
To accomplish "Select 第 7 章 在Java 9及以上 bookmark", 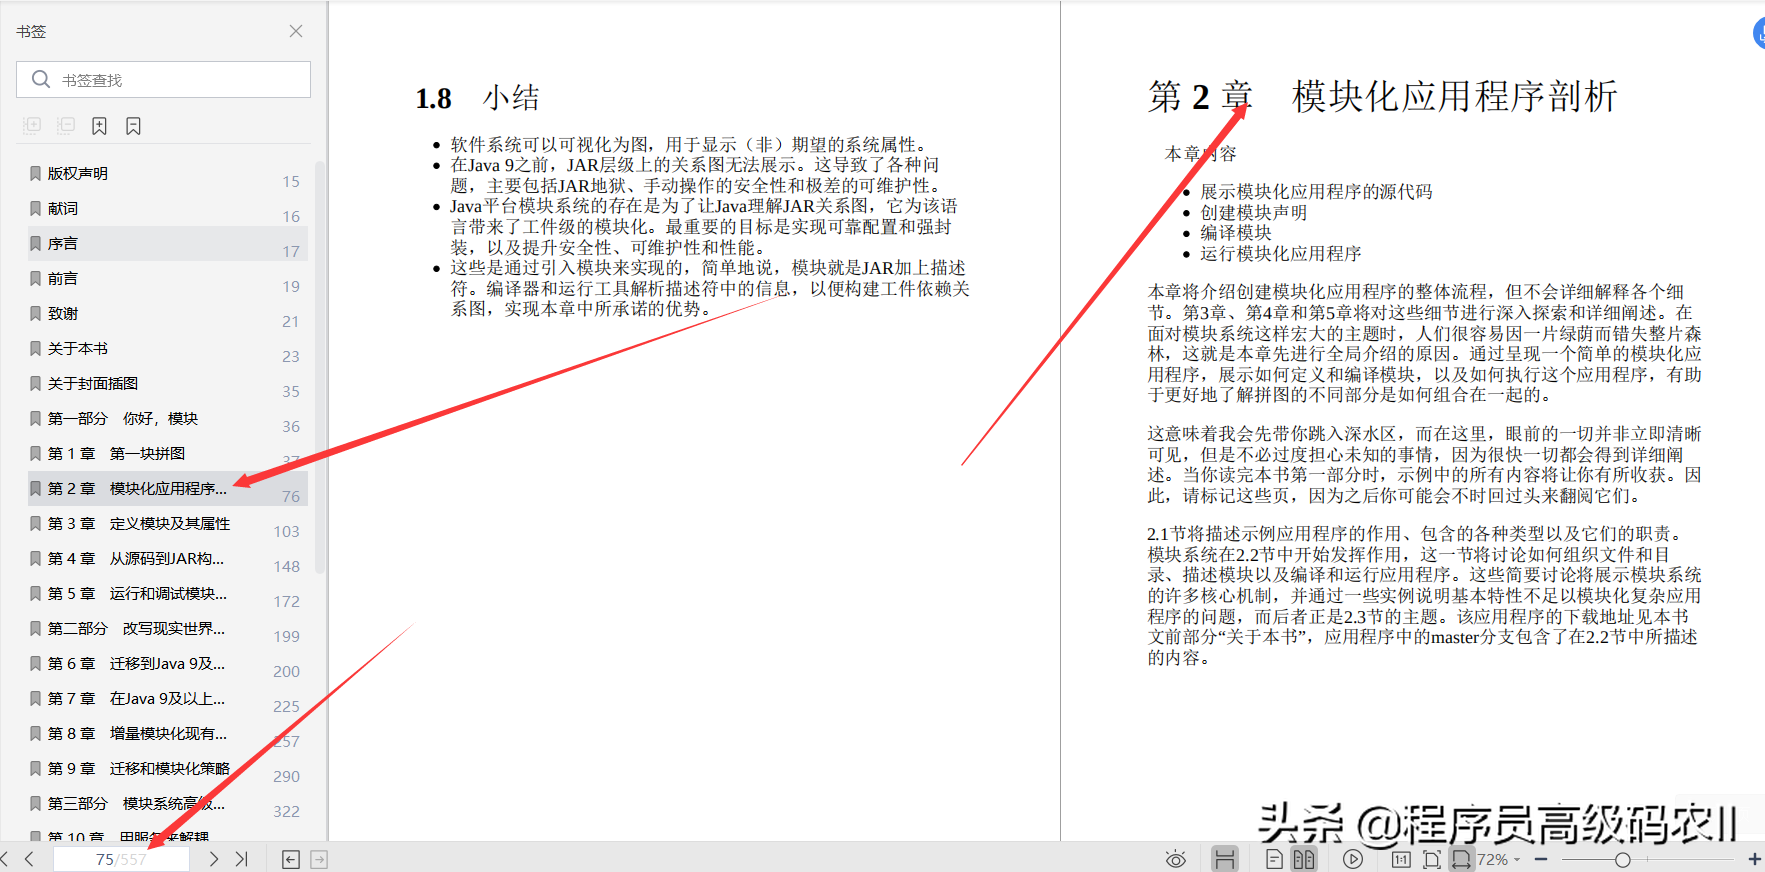I will pos(167,699).
